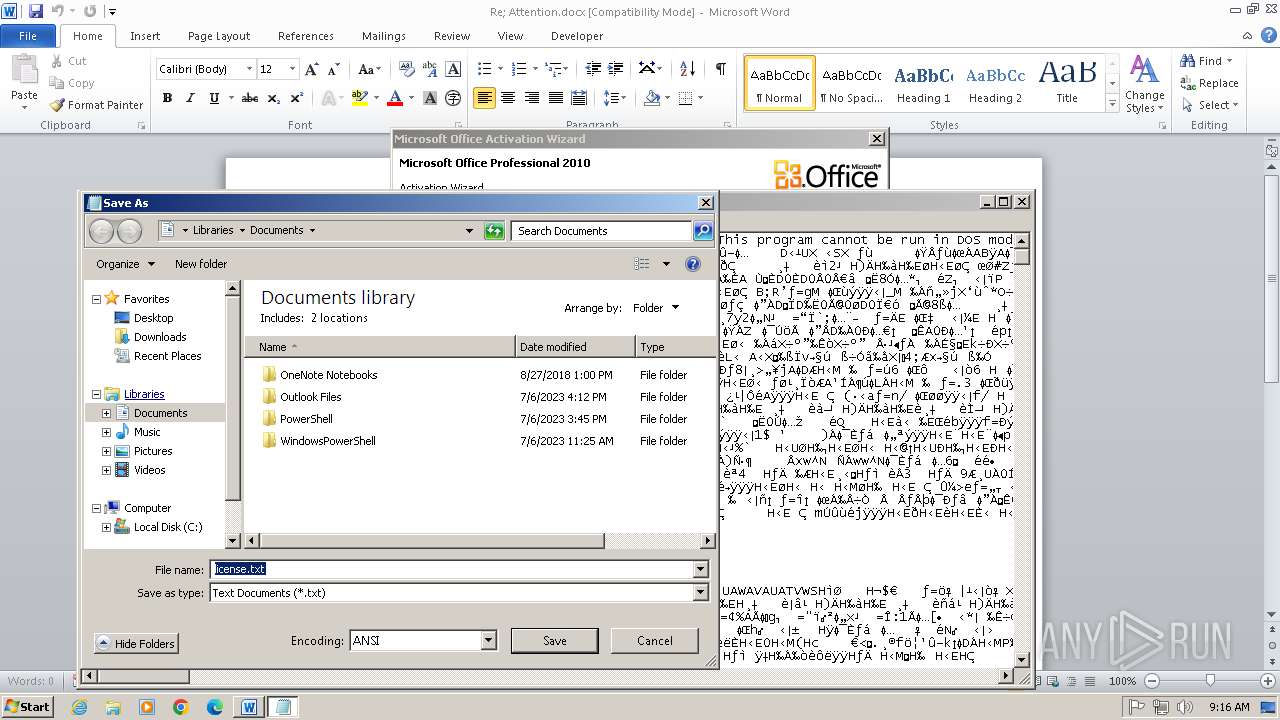1280x720 pixels.
Task: Select Align Text Left
Action: pos(484,98)
